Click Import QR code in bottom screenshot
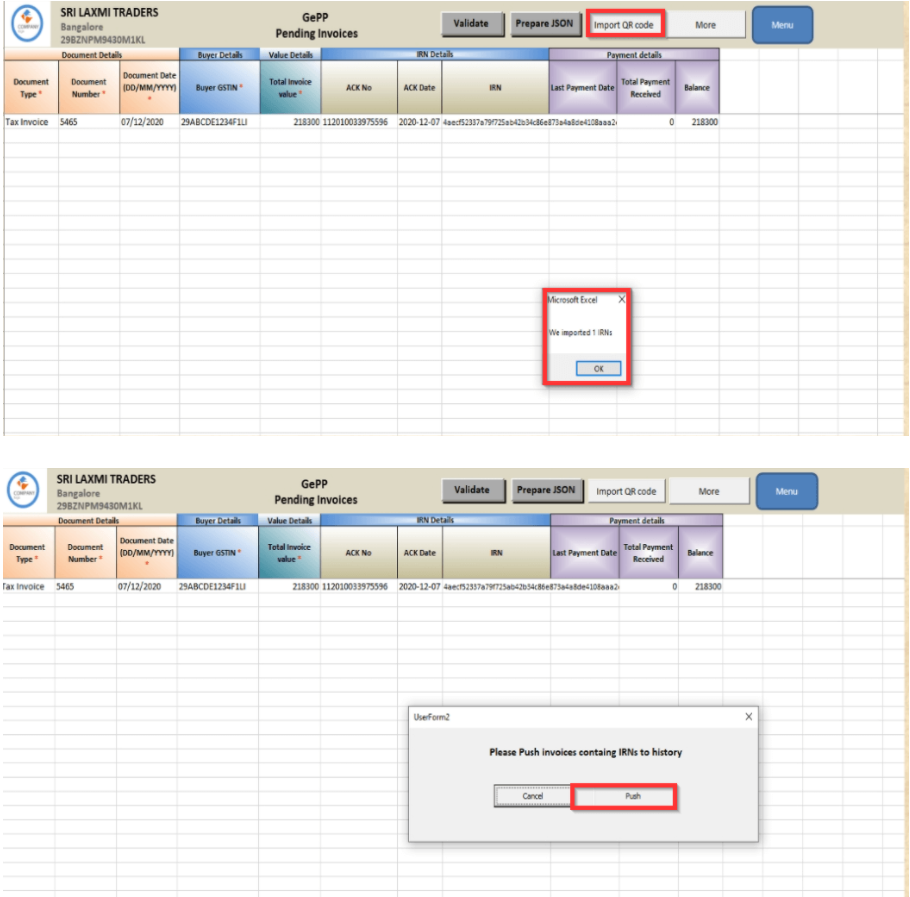 (627, 491)
